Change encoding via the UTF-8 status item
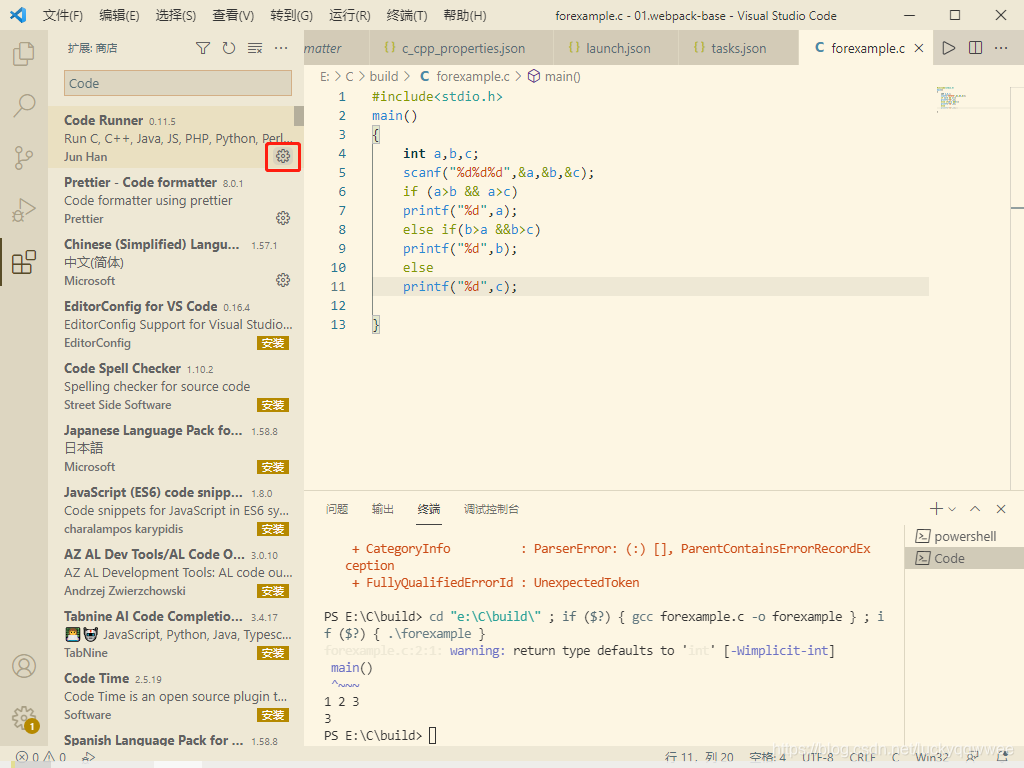Image resolution: width=1024 pixels, height=768 pixels. pyautogui.click(x=818, y=758)
